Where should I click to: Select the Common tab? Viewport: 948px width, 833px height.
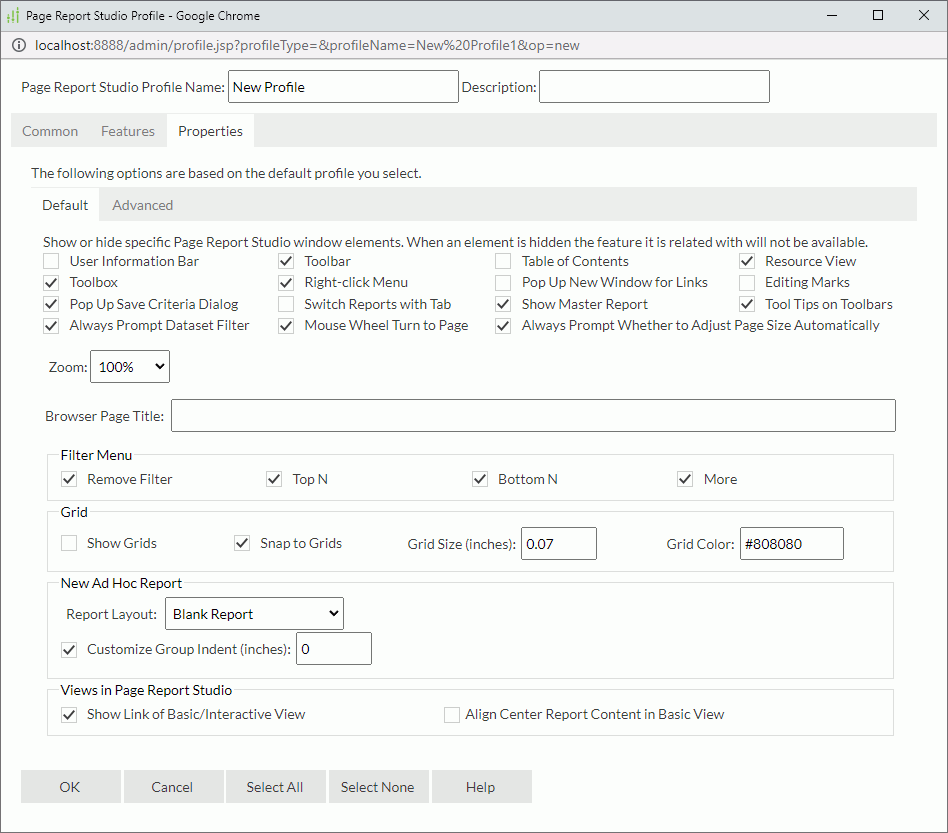[x=50, y=130]
